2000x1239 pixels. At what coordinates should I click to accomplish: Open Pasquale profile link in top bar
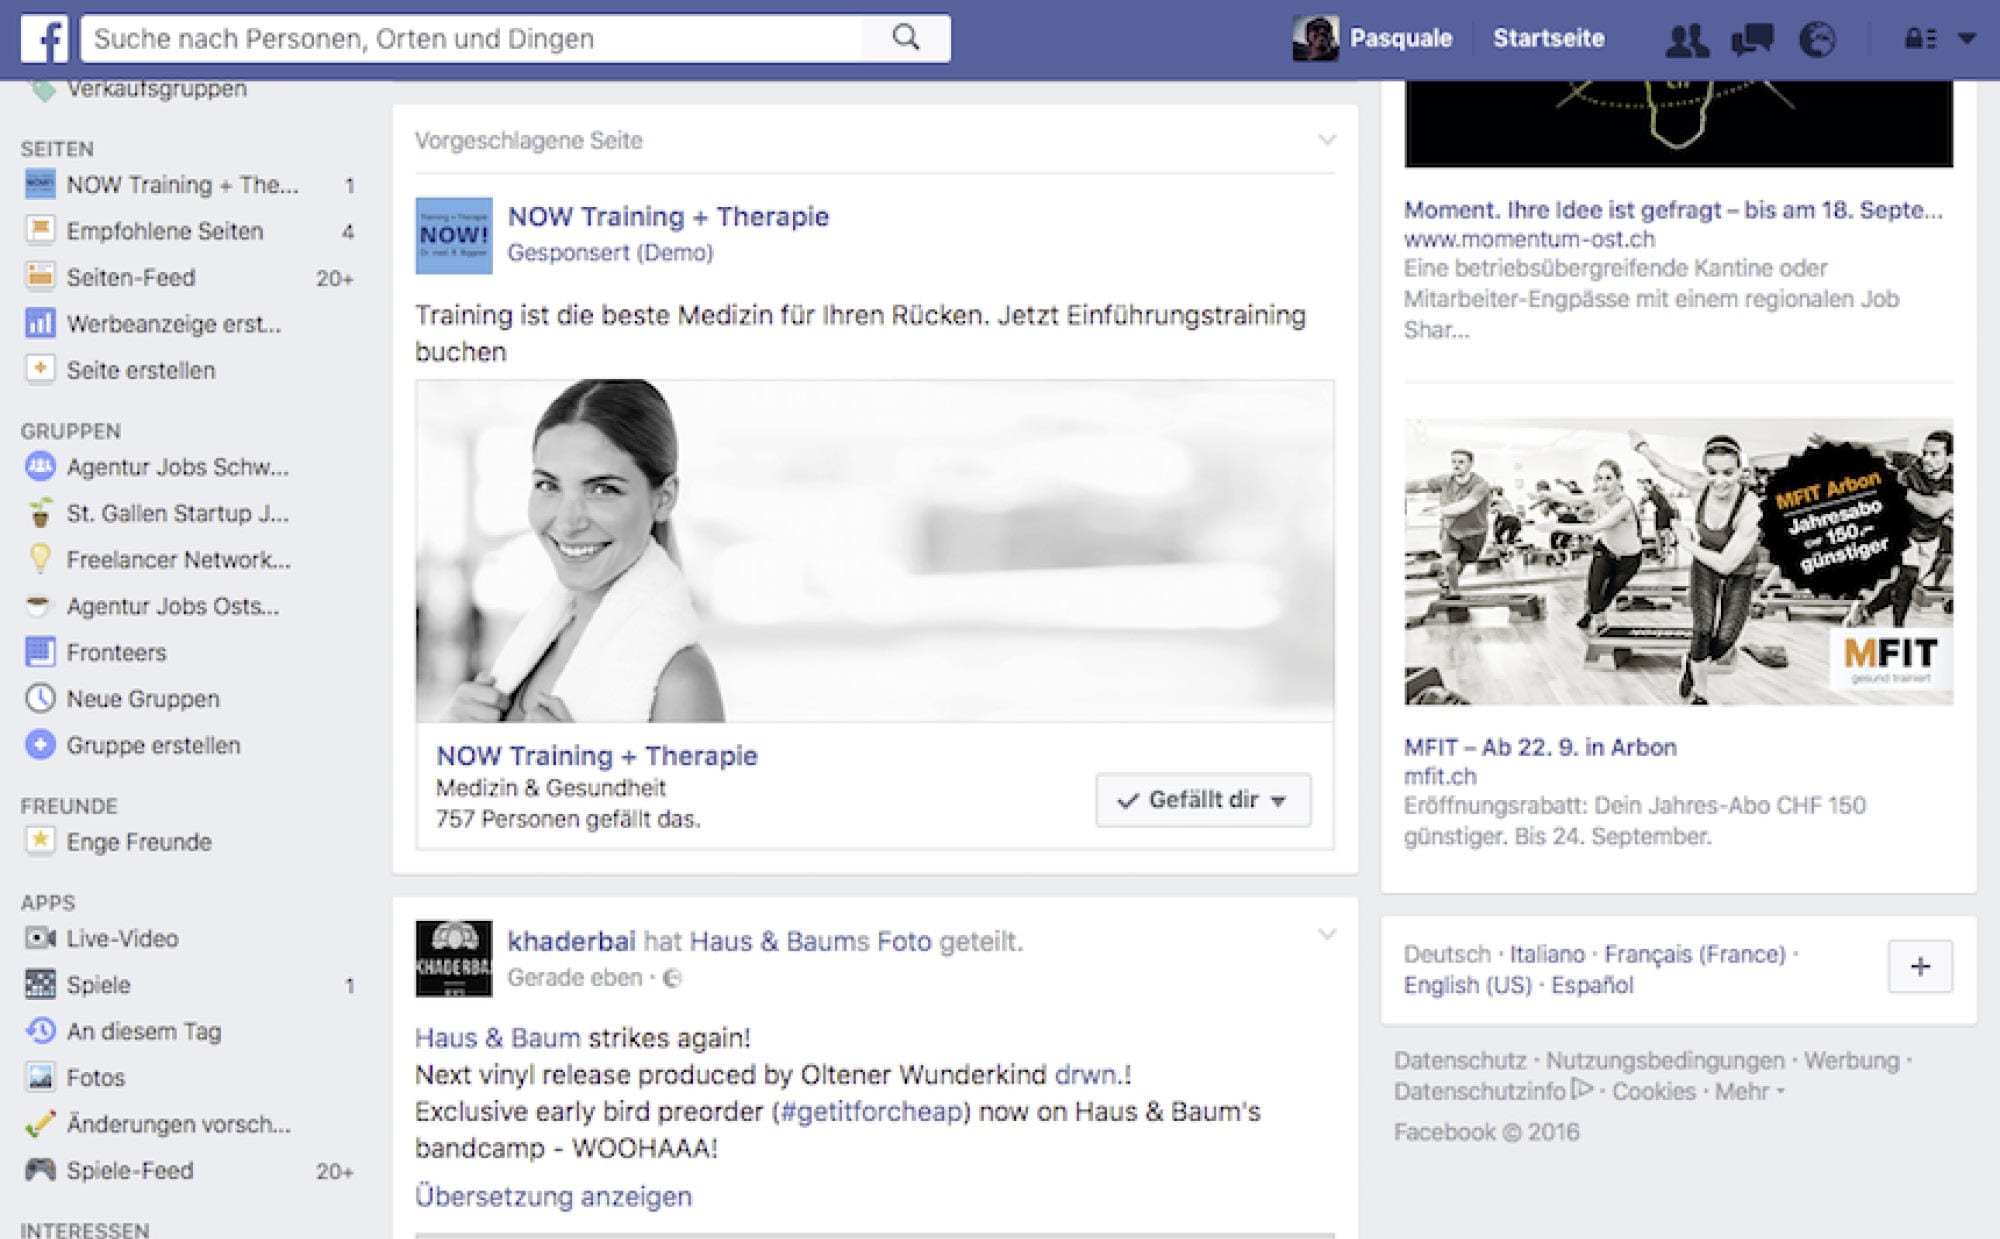pos(1401,39)
